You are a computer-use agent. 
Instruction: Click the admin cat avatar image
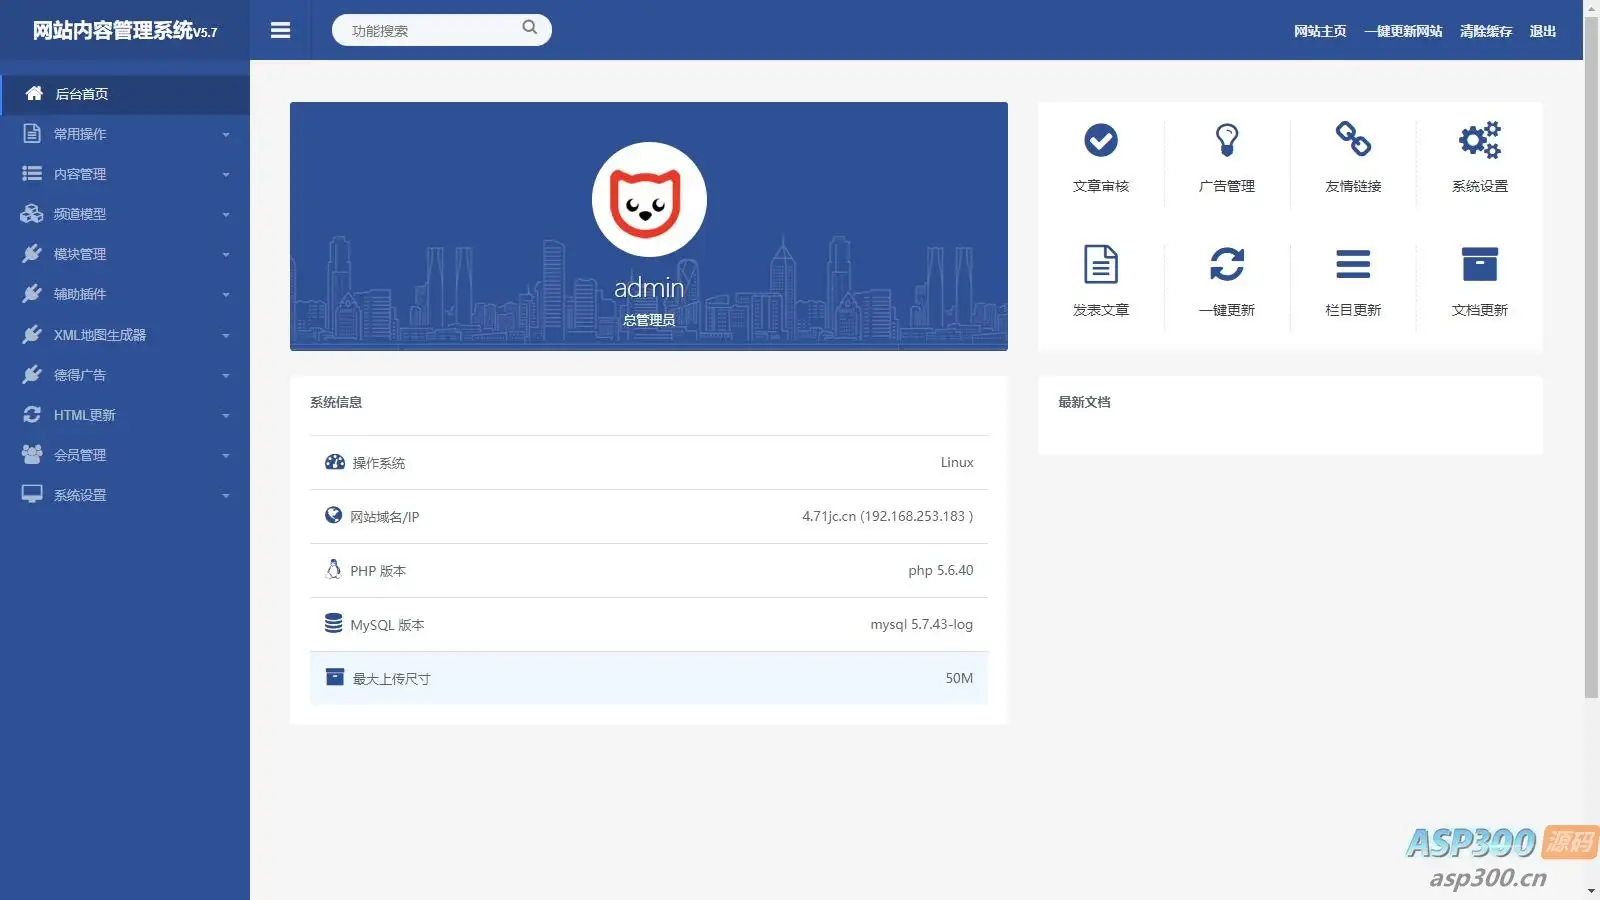(x=649, y=199)
